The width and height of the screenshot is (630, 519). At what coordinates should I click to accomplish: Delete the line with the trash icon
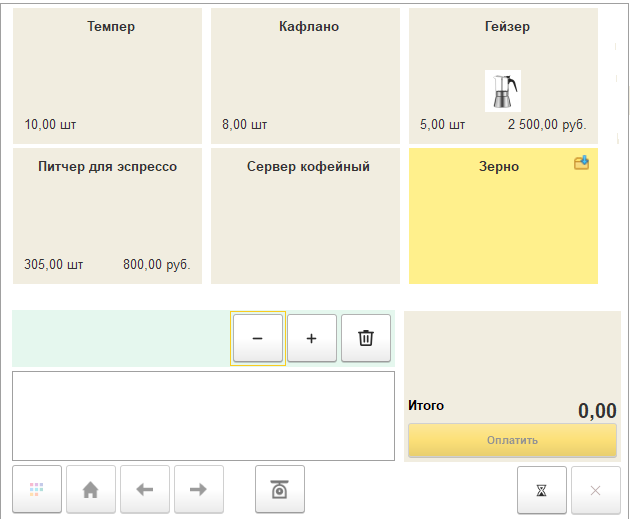[365, 339]
